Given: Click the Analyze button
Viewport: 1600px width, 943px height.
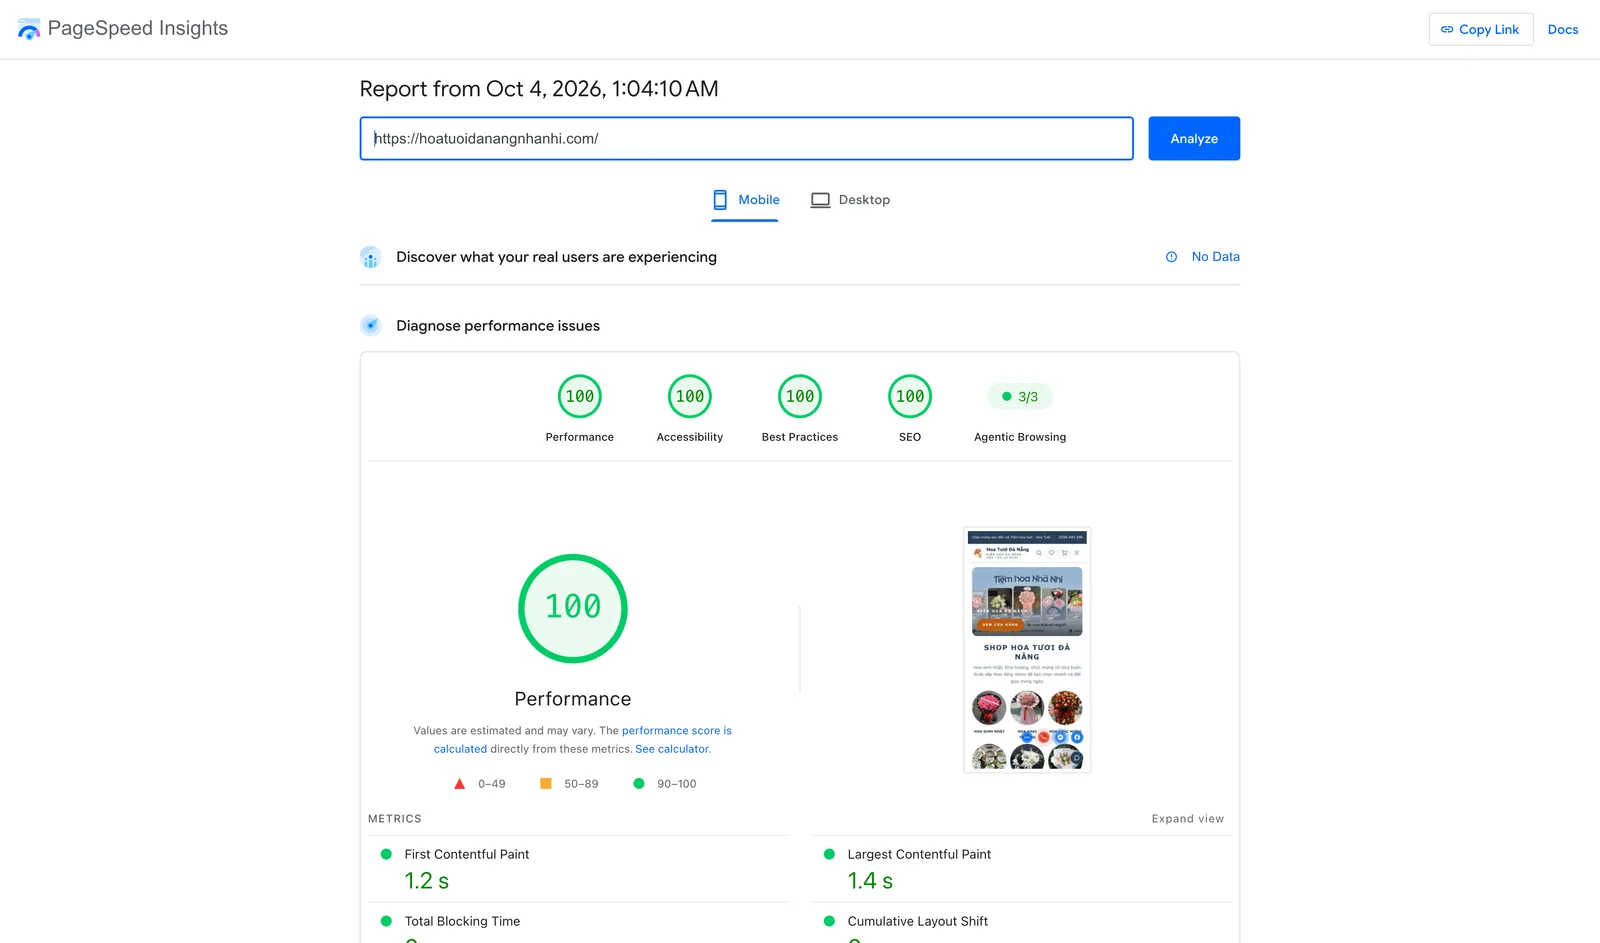Looking at the screenshot, I should point(1194,138).
